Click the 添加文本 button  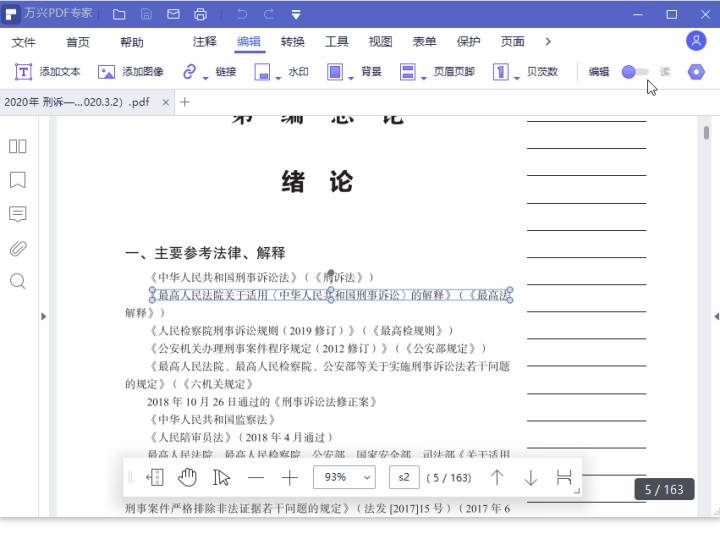pyautogui.click(x=48, y=72)
